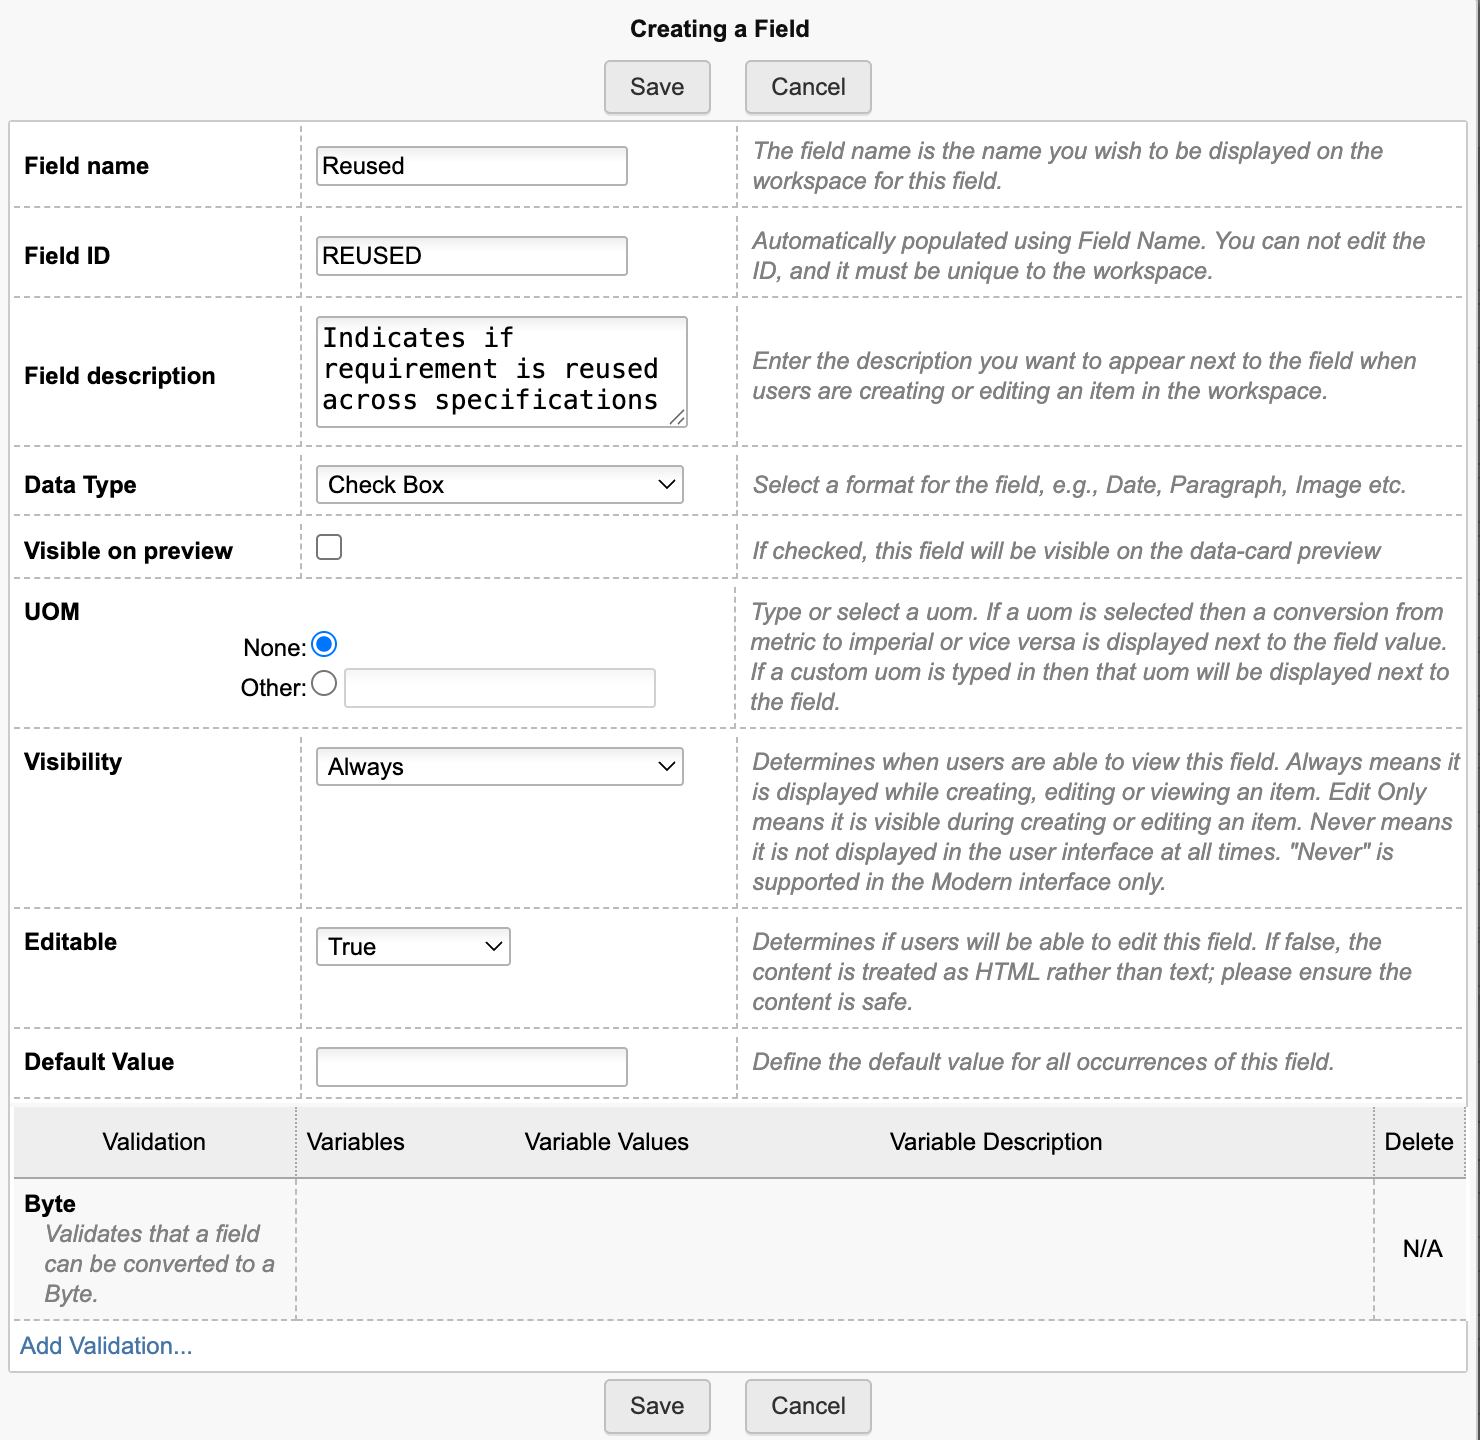Click the Byte validation description text
The image size is (1480, 1440).
[x=159, y=1264]
